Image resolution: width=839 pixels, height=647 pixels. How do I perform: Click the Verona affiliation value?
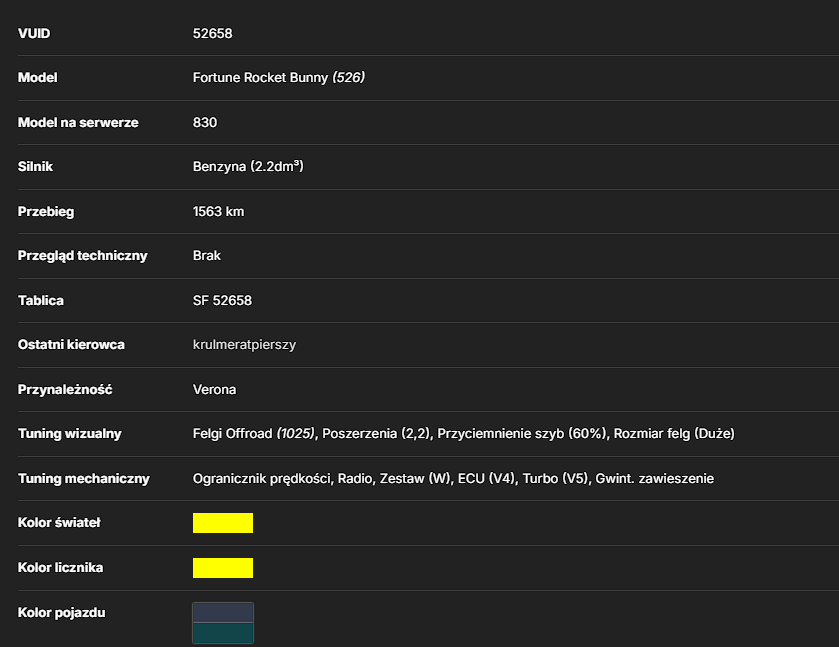tap(214, 390)
